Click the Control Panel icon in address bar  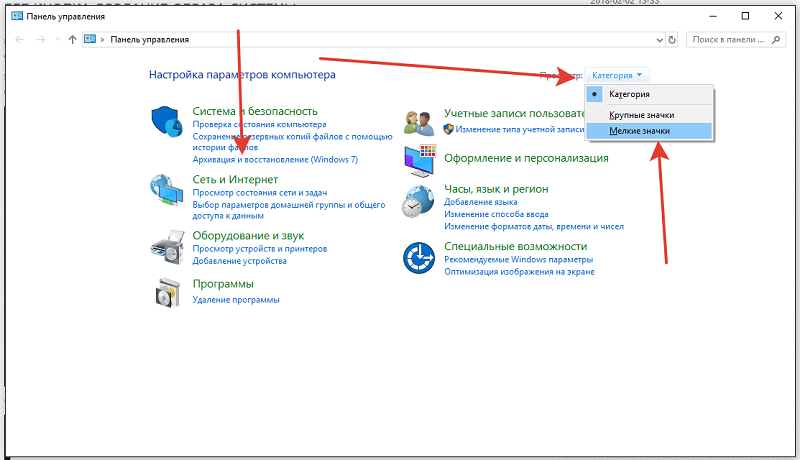coord(90,39)
